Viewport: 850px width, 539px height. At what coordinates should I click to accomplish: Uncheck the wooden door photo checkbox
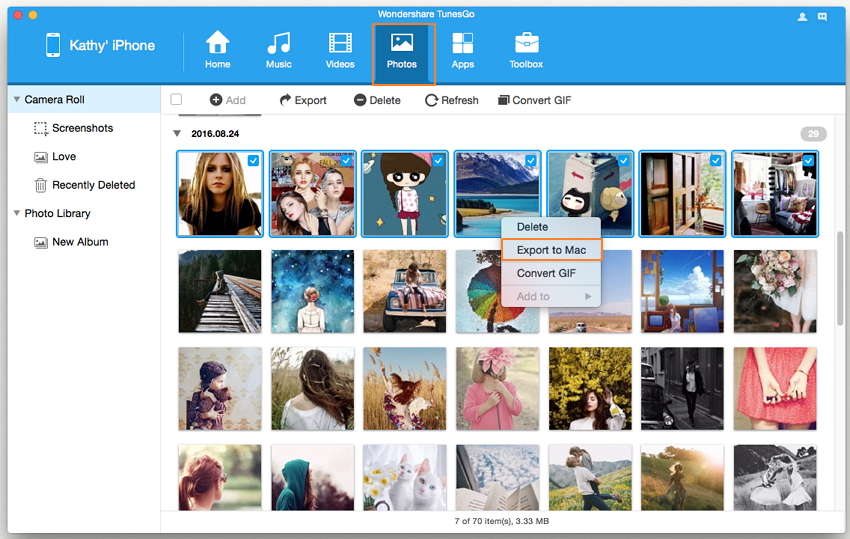coord(715,161)
